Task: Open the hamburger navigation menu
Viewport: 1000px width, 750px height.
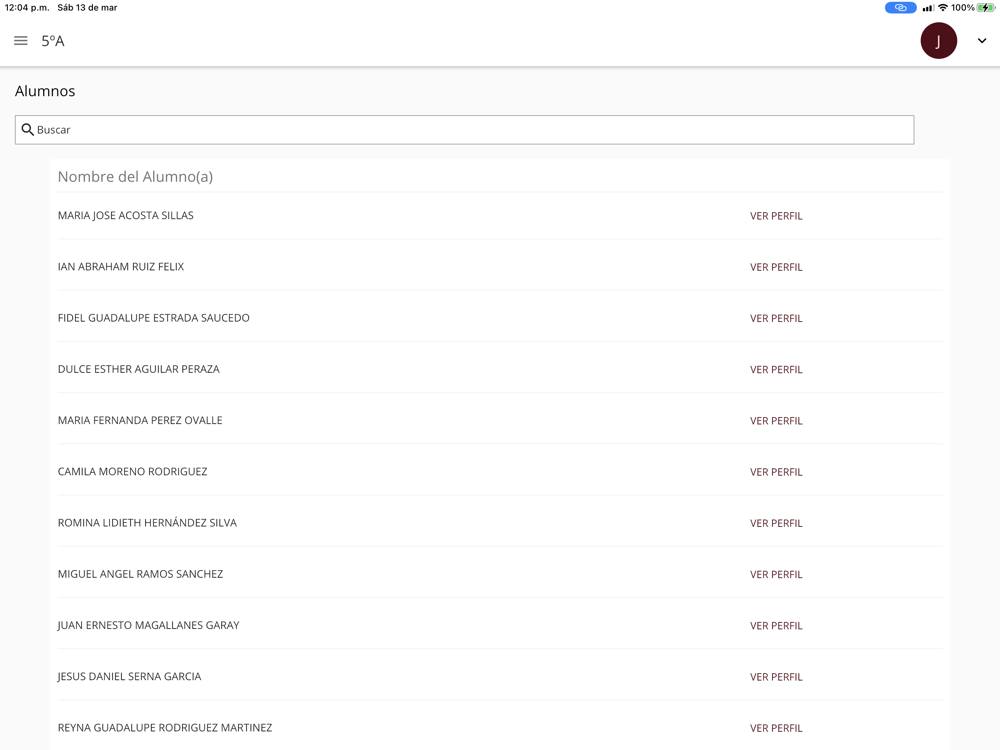Action: point(20,41)
